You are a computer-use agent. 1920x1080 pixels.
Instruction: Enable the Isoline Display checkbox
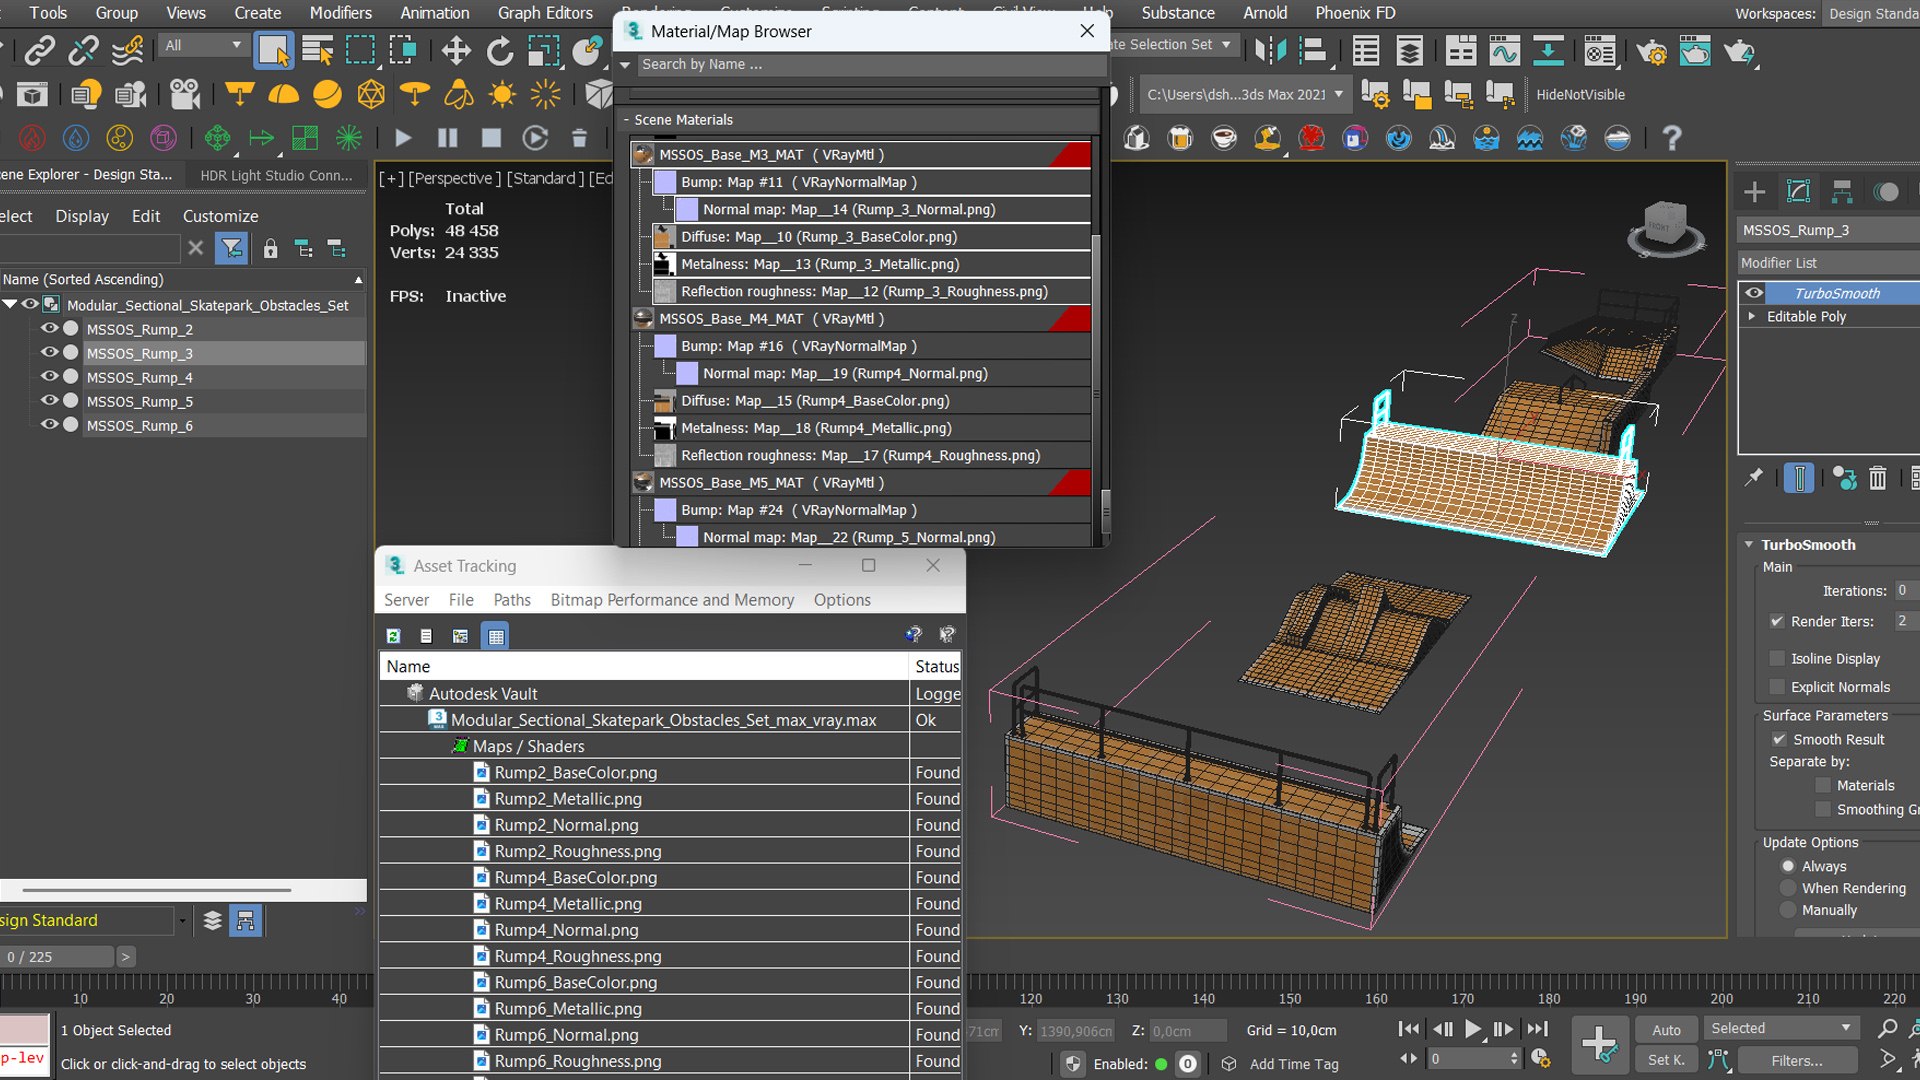pyautogui.click(x=1777, y=659)
